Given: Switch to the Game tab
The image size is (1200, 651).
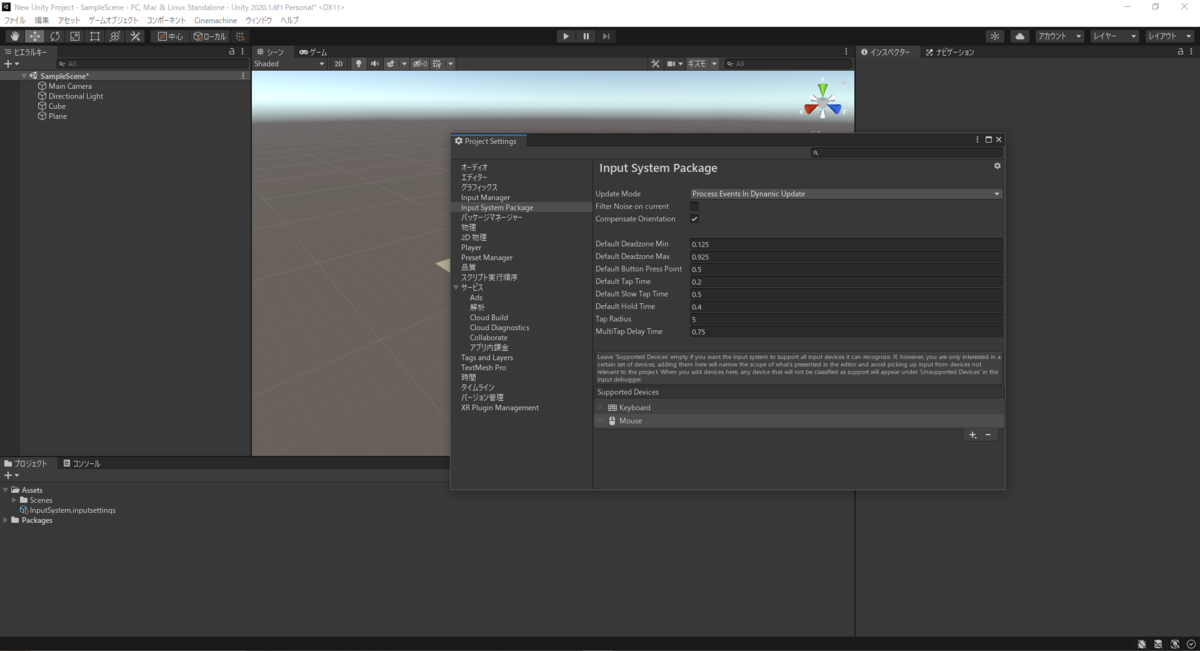Looking at the screenshot, I should 313,52.
